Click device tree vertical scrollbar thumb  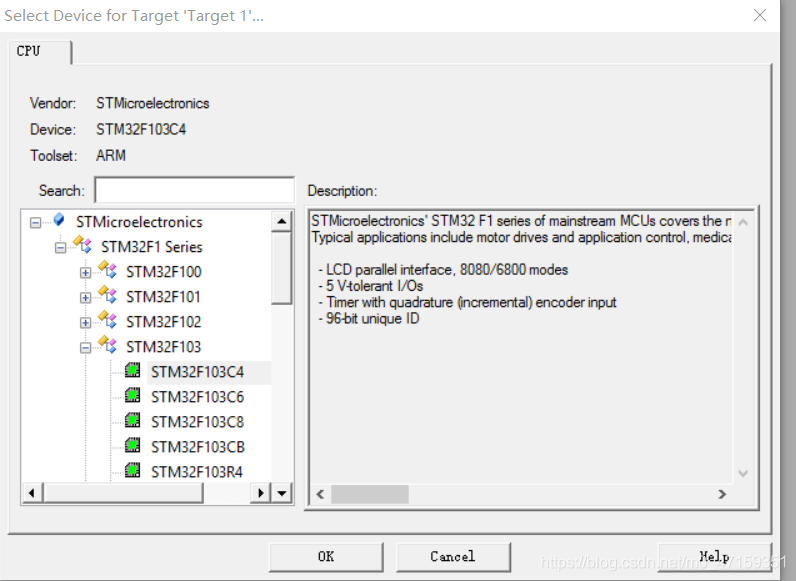pos(282,268)
